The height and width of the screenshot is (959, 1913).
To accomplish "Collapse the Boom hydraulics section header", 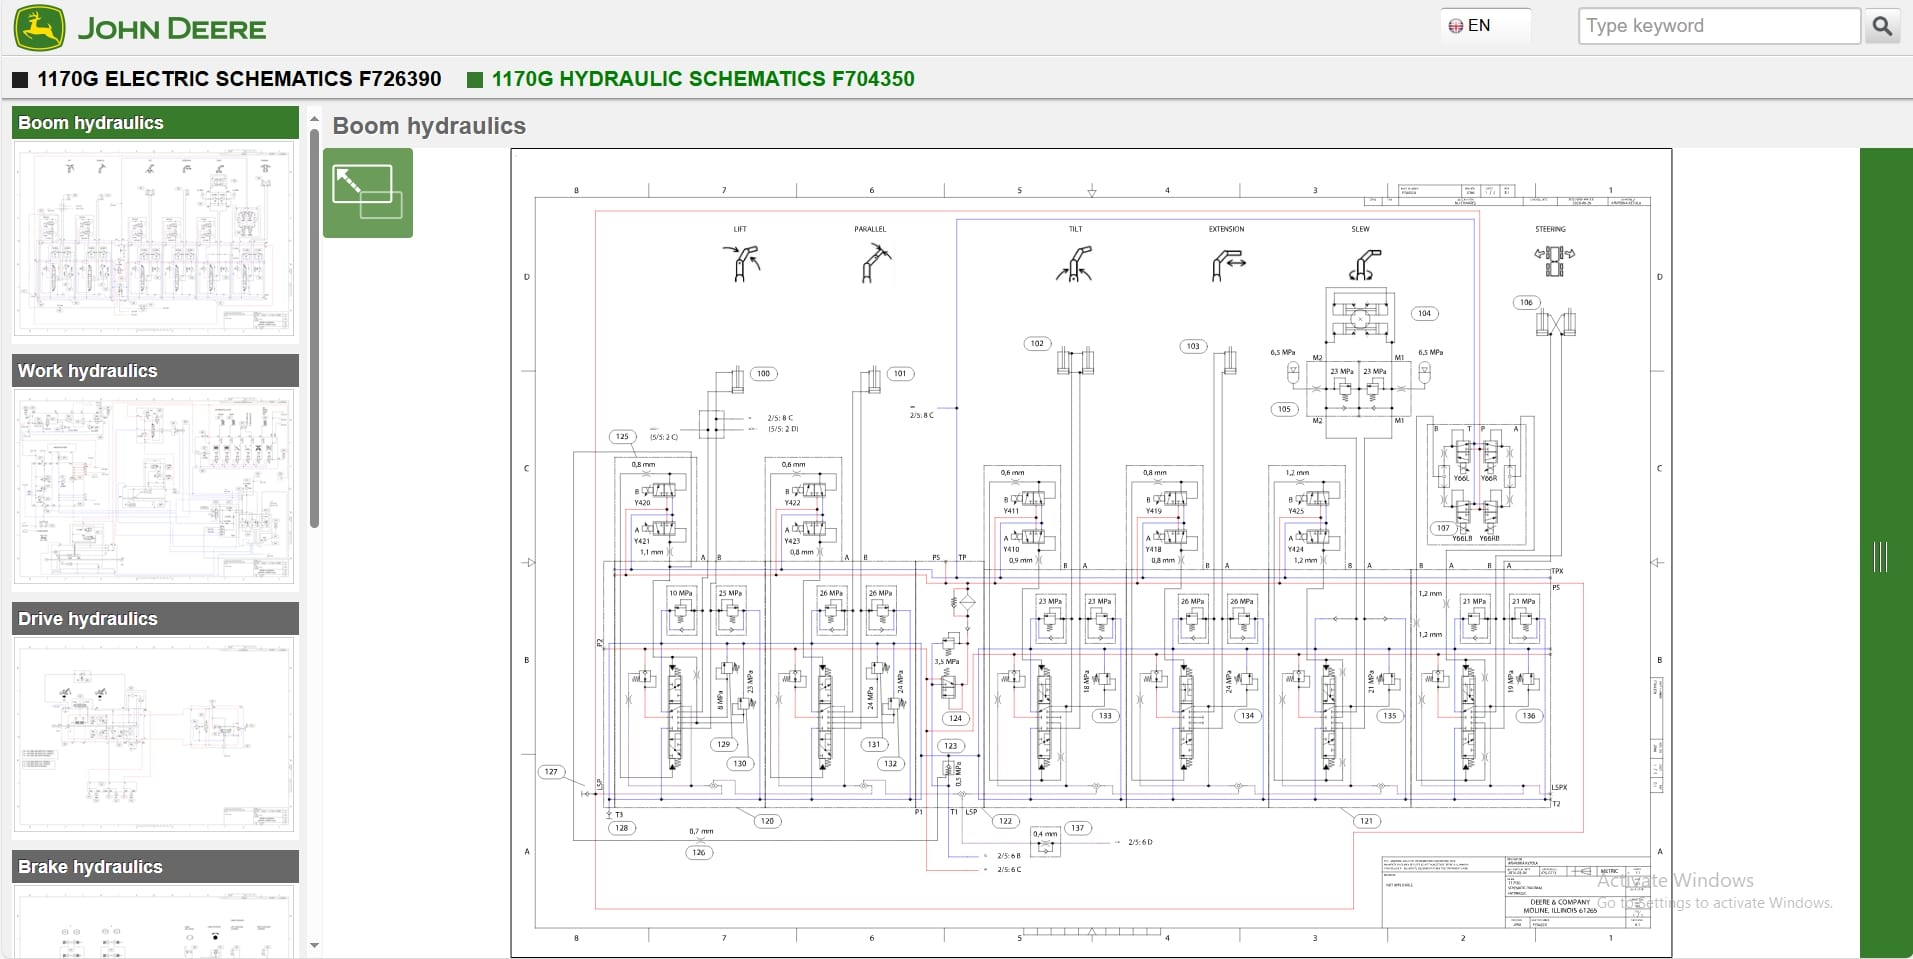I will (x=153, y=122).
